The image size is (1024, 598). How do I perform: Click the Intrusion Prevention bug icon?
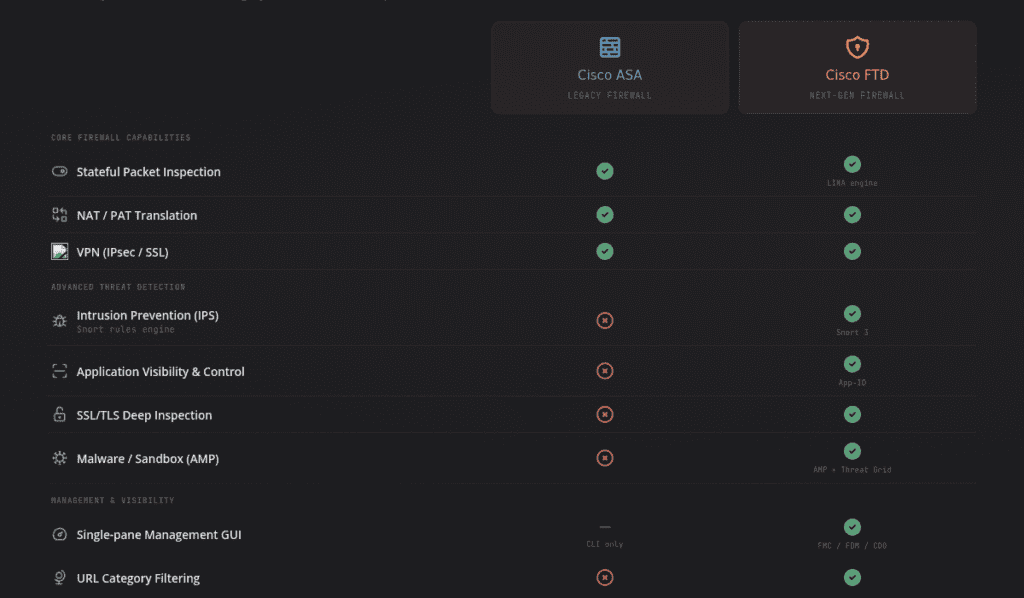coord(59,321)
